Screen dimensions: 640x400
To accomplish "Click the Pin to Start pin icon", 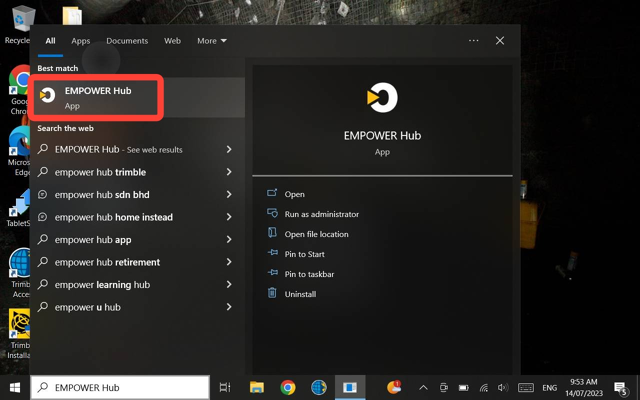I will click(x=272, y=253).
